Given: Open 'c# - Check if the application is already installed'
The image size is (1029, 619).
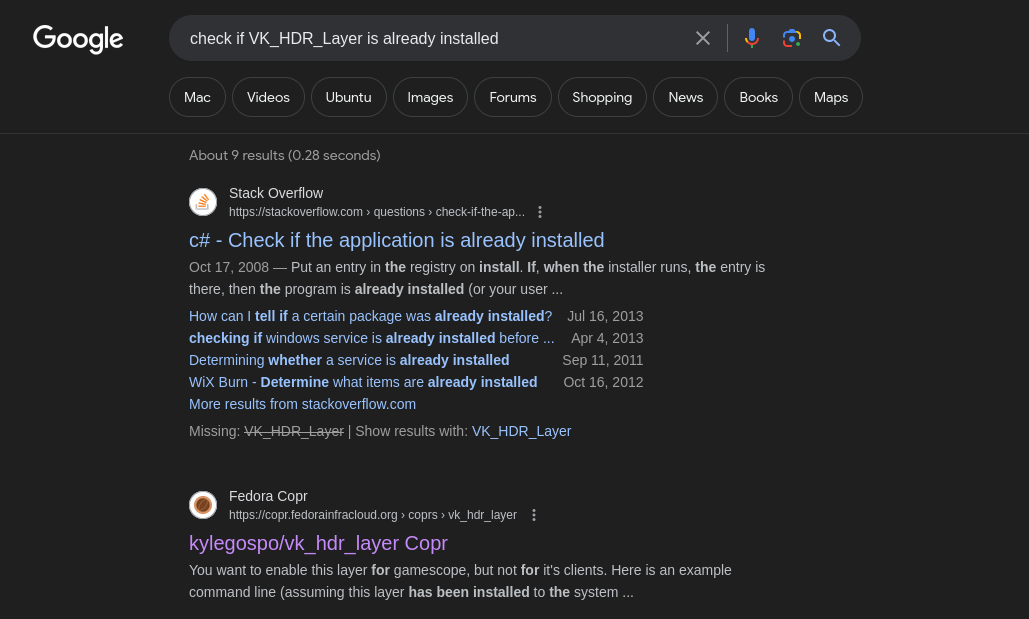Looking at the screenshot, I should point(396,240).
